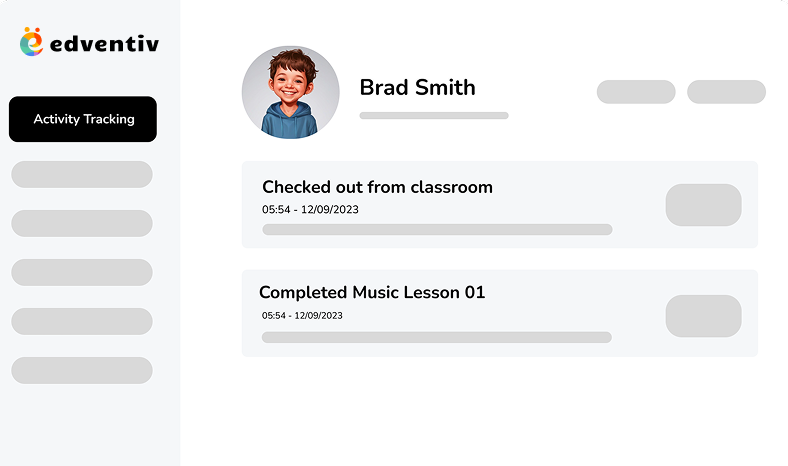Open the Activity Tracking menu item
The width and height of the screenshot is (788, 466).
tap(83, 119)
